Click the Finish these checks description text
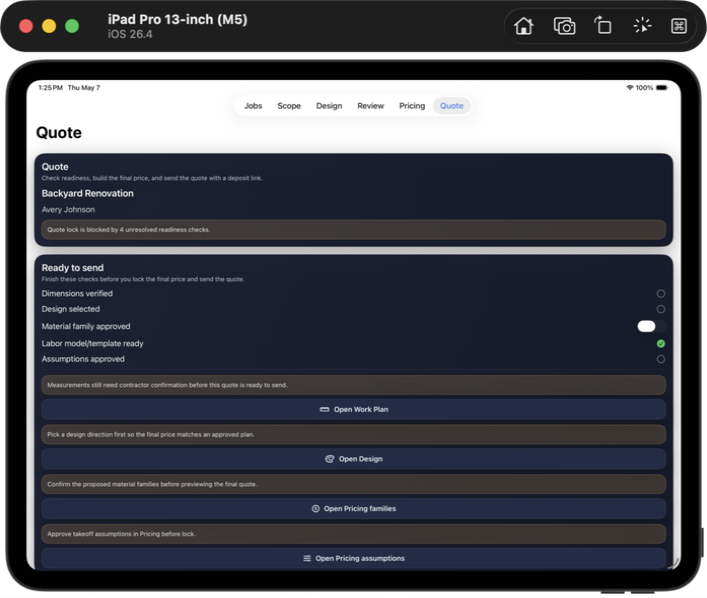This screenshot has width=707, height=598. [143, 279]
